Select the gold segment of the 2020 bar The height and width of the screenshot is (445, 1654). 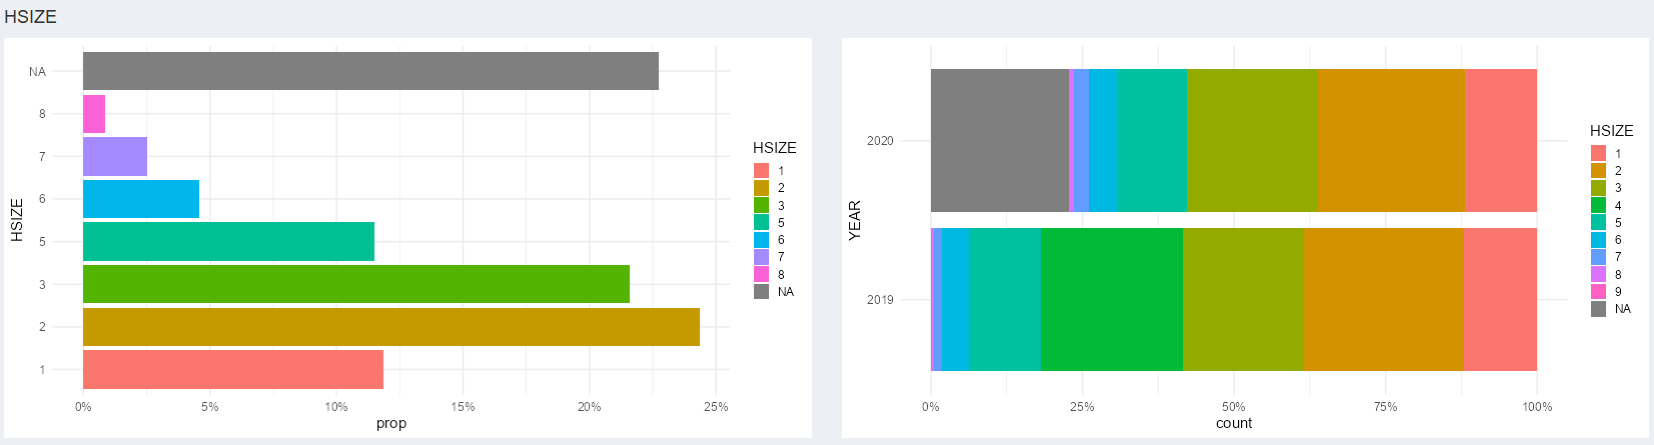pyautogui.click(x=1391, y=140)
